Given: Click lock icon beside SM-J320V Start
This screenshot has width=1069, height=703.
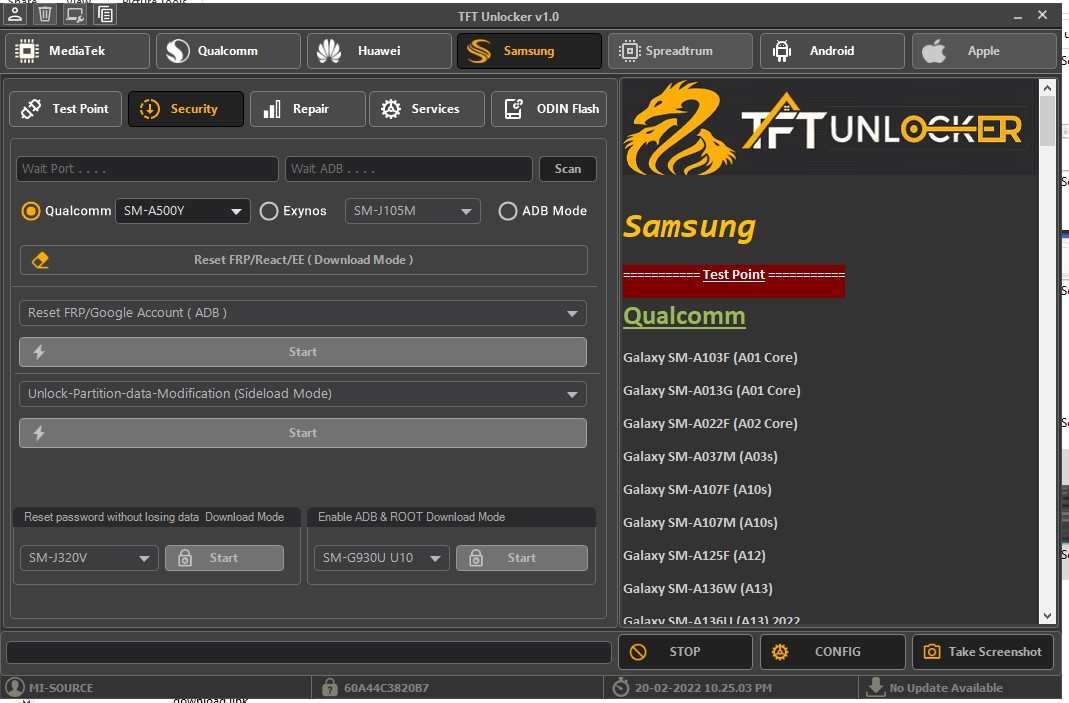Looking at the screenshot, I should pyautogui.click(x=185, y=558).
